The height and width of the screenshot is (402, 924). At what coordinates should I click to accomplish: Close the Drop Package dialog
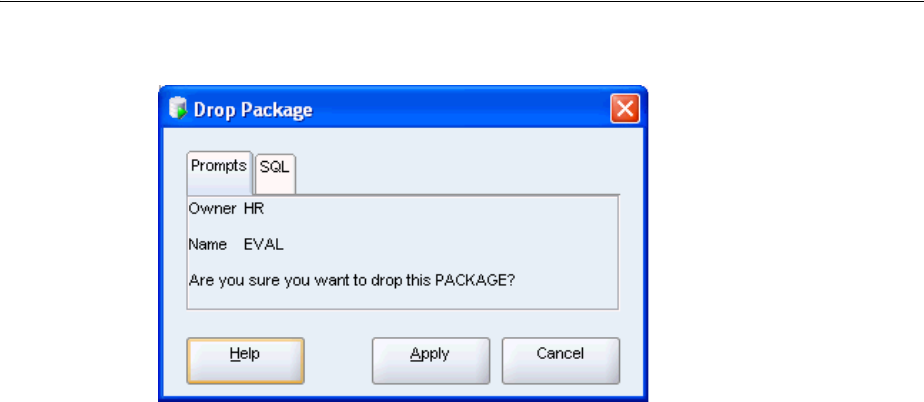click(625, 108)
